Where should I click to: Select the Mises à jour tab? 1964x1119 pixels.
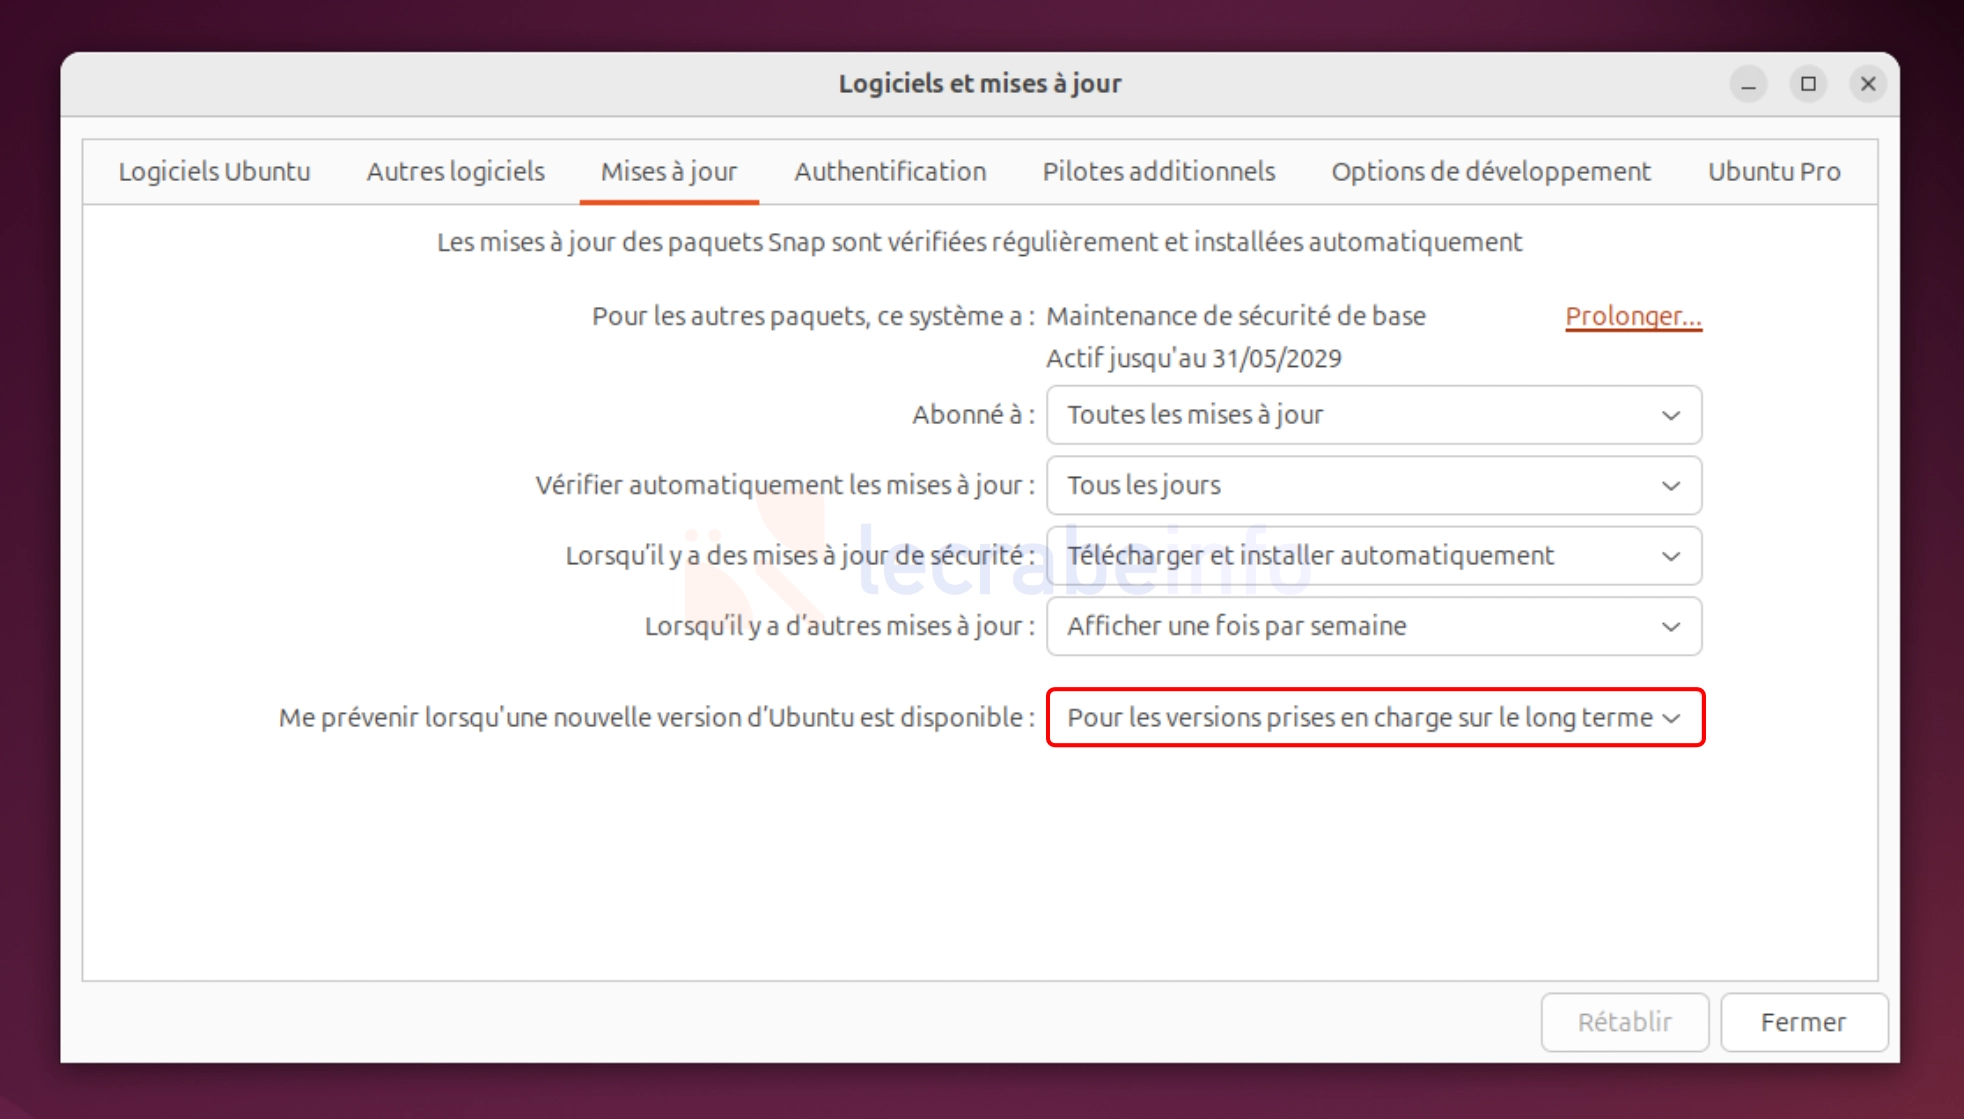669,172
